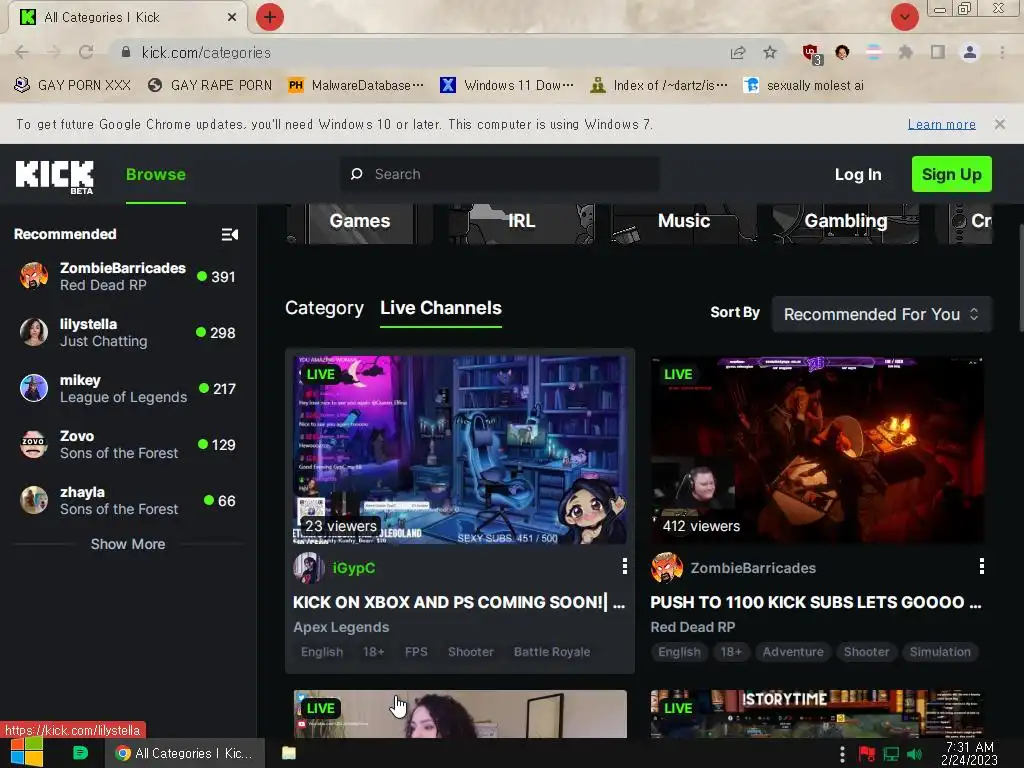This screenshot has height=768, width=1024.
Task: Click the ZombieBarricades avatar under the stream card
Action: (666, 568)
